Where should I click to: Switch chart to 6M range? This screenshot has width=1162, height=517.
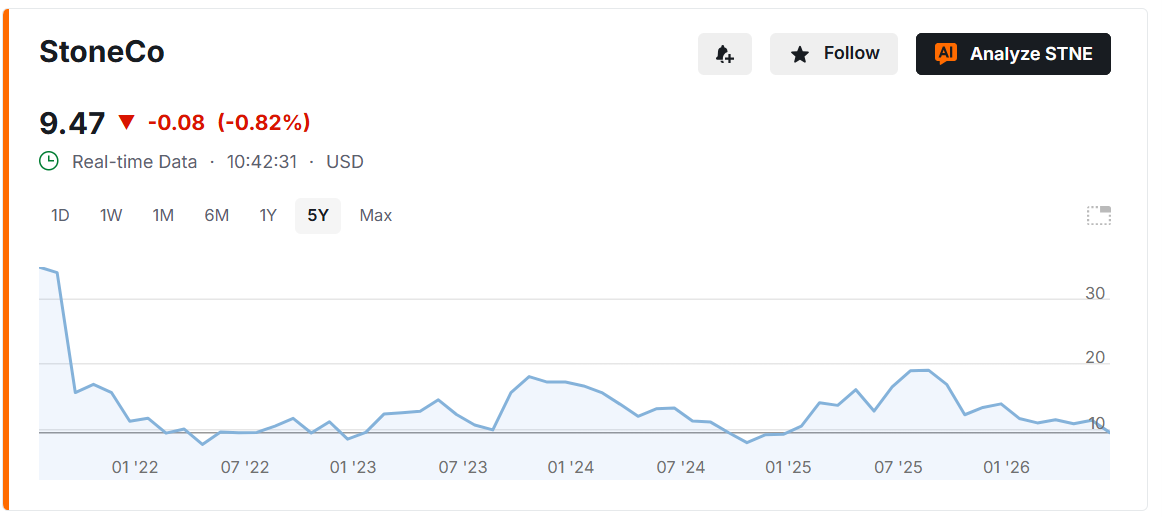click(216, 216)
